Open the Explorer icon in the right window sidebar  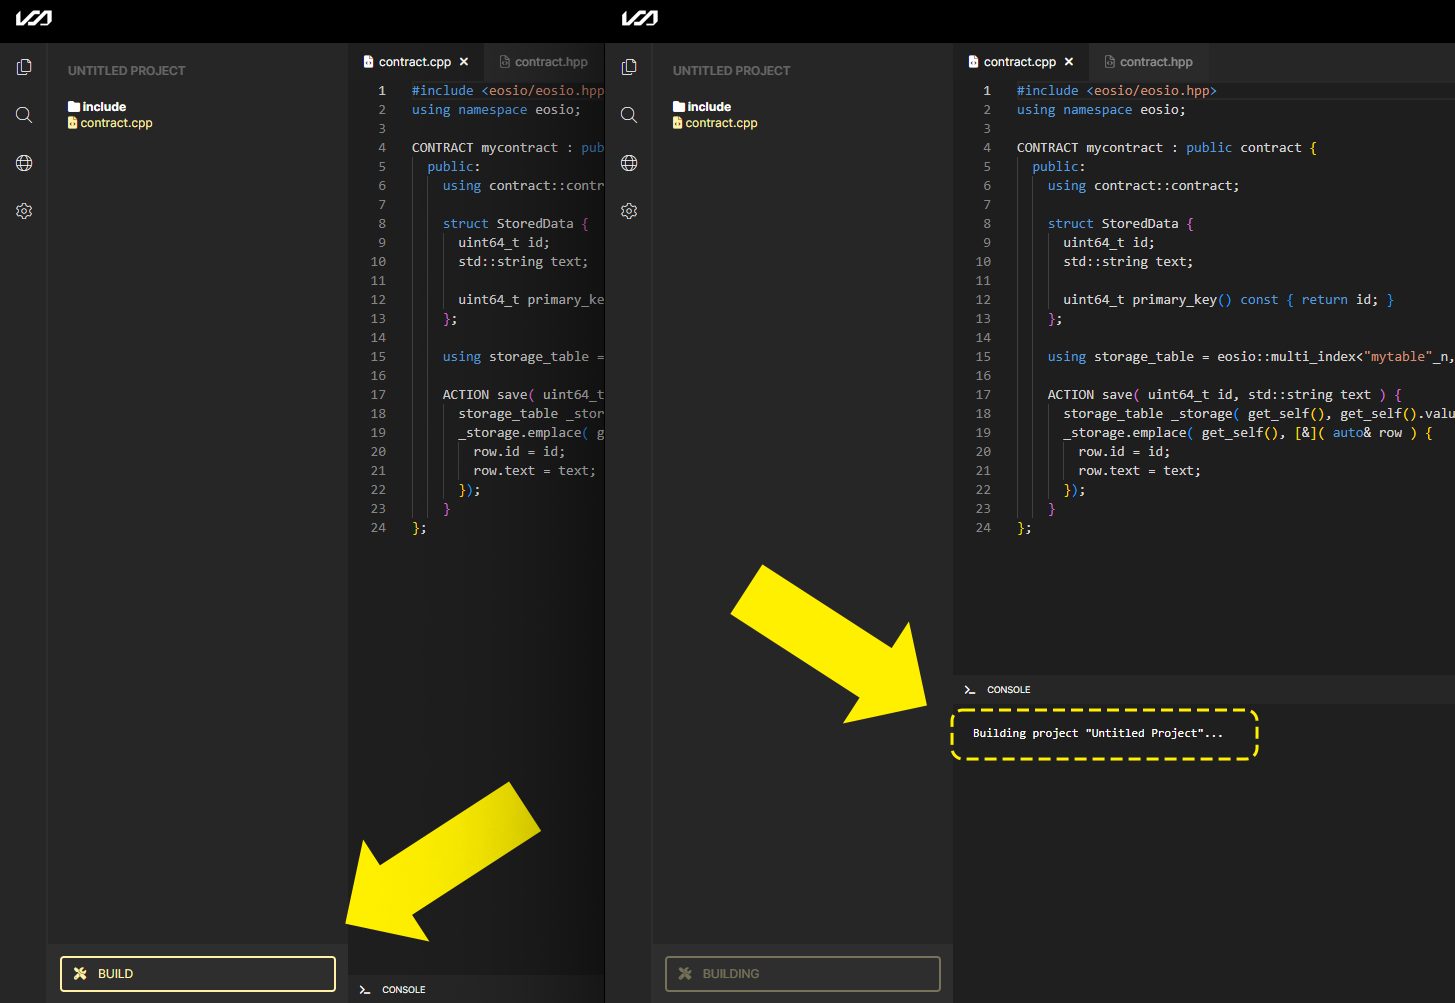629,66
